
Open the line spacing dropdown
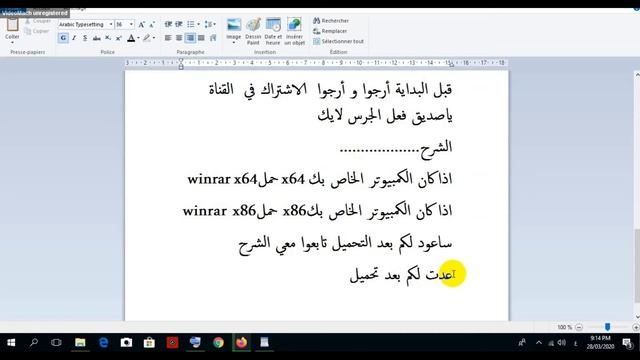pos(210,24)
